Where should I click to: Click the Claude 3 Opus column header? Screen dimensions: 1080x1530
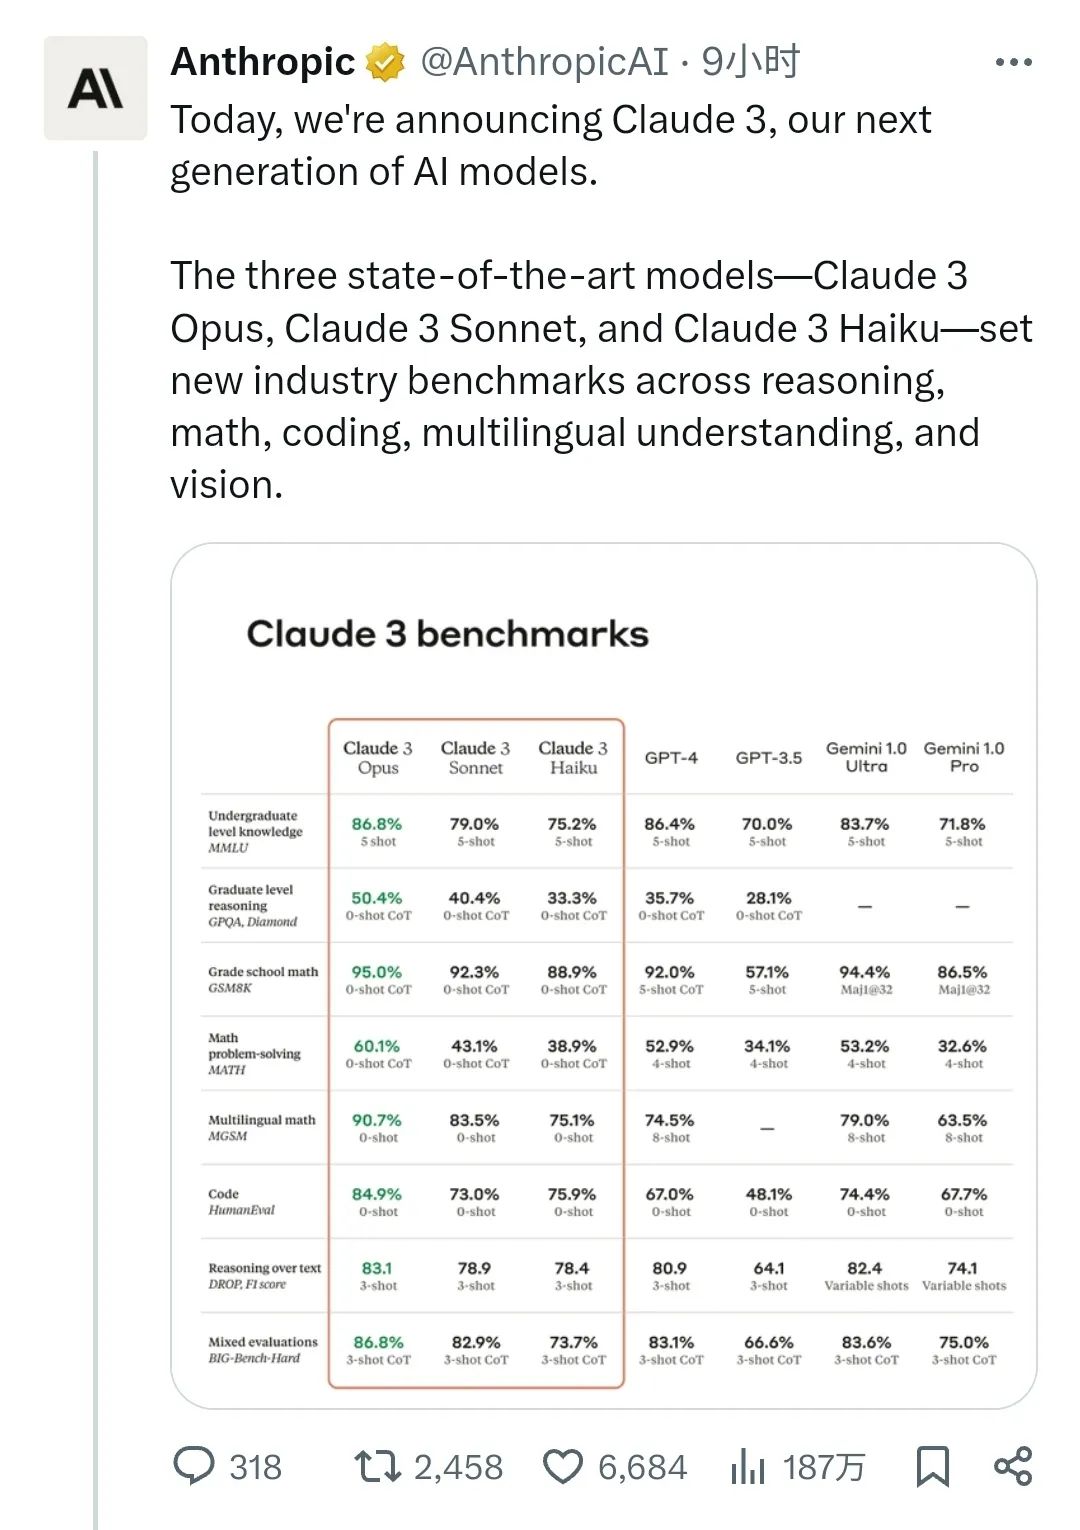point(378,758)
